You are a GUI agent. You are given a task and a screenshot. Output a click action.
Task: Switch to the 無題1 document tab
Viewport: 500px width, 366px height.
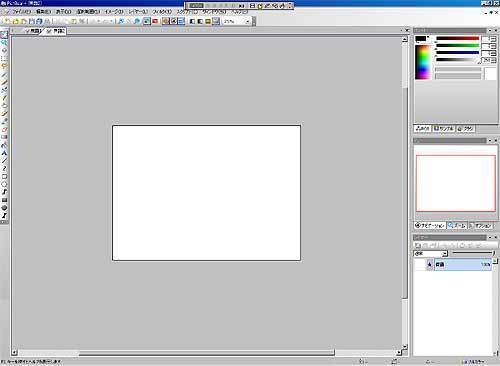[x=33, y=31]
